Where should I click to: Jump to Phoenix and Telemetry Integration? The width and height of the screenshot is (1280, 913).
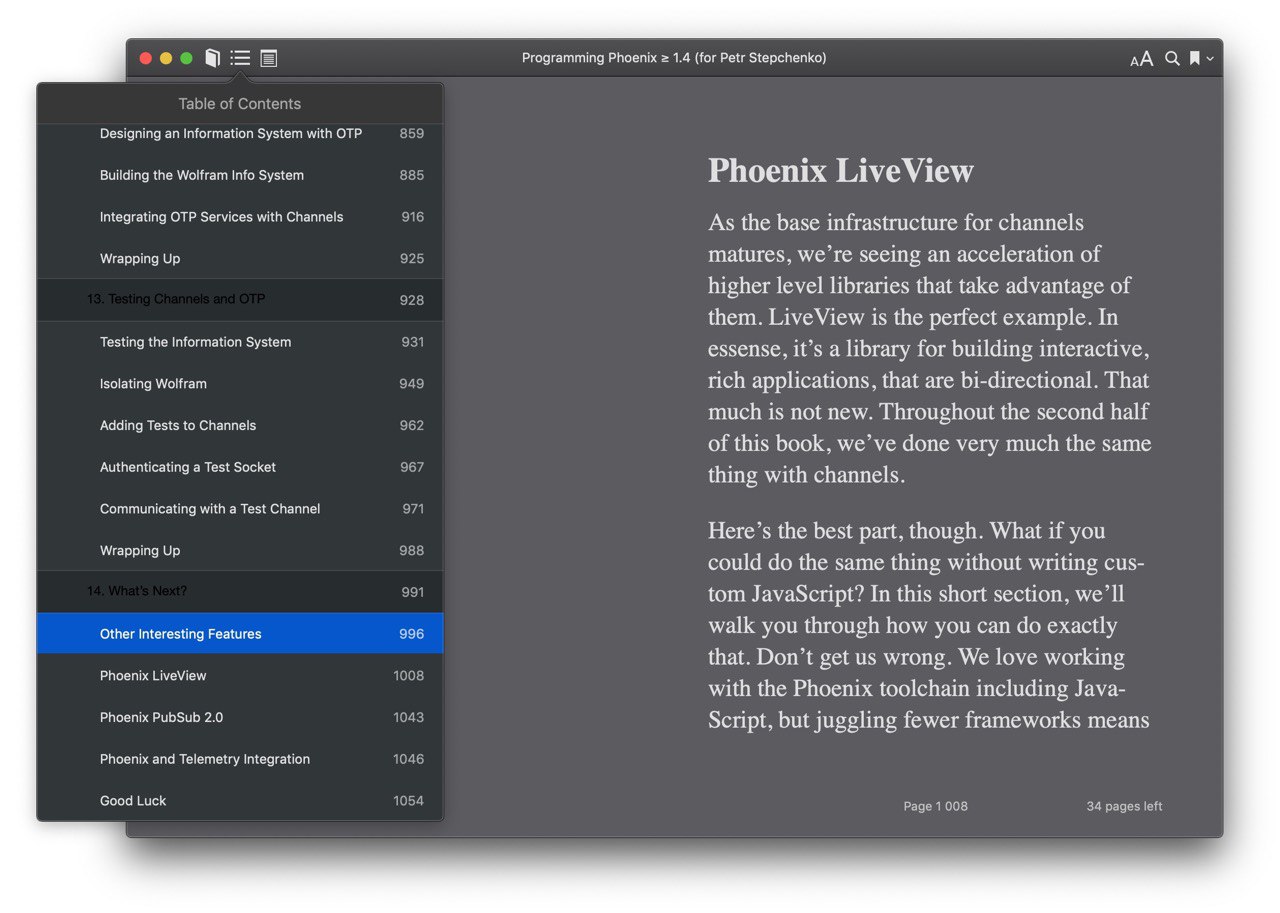coord(240,760)
